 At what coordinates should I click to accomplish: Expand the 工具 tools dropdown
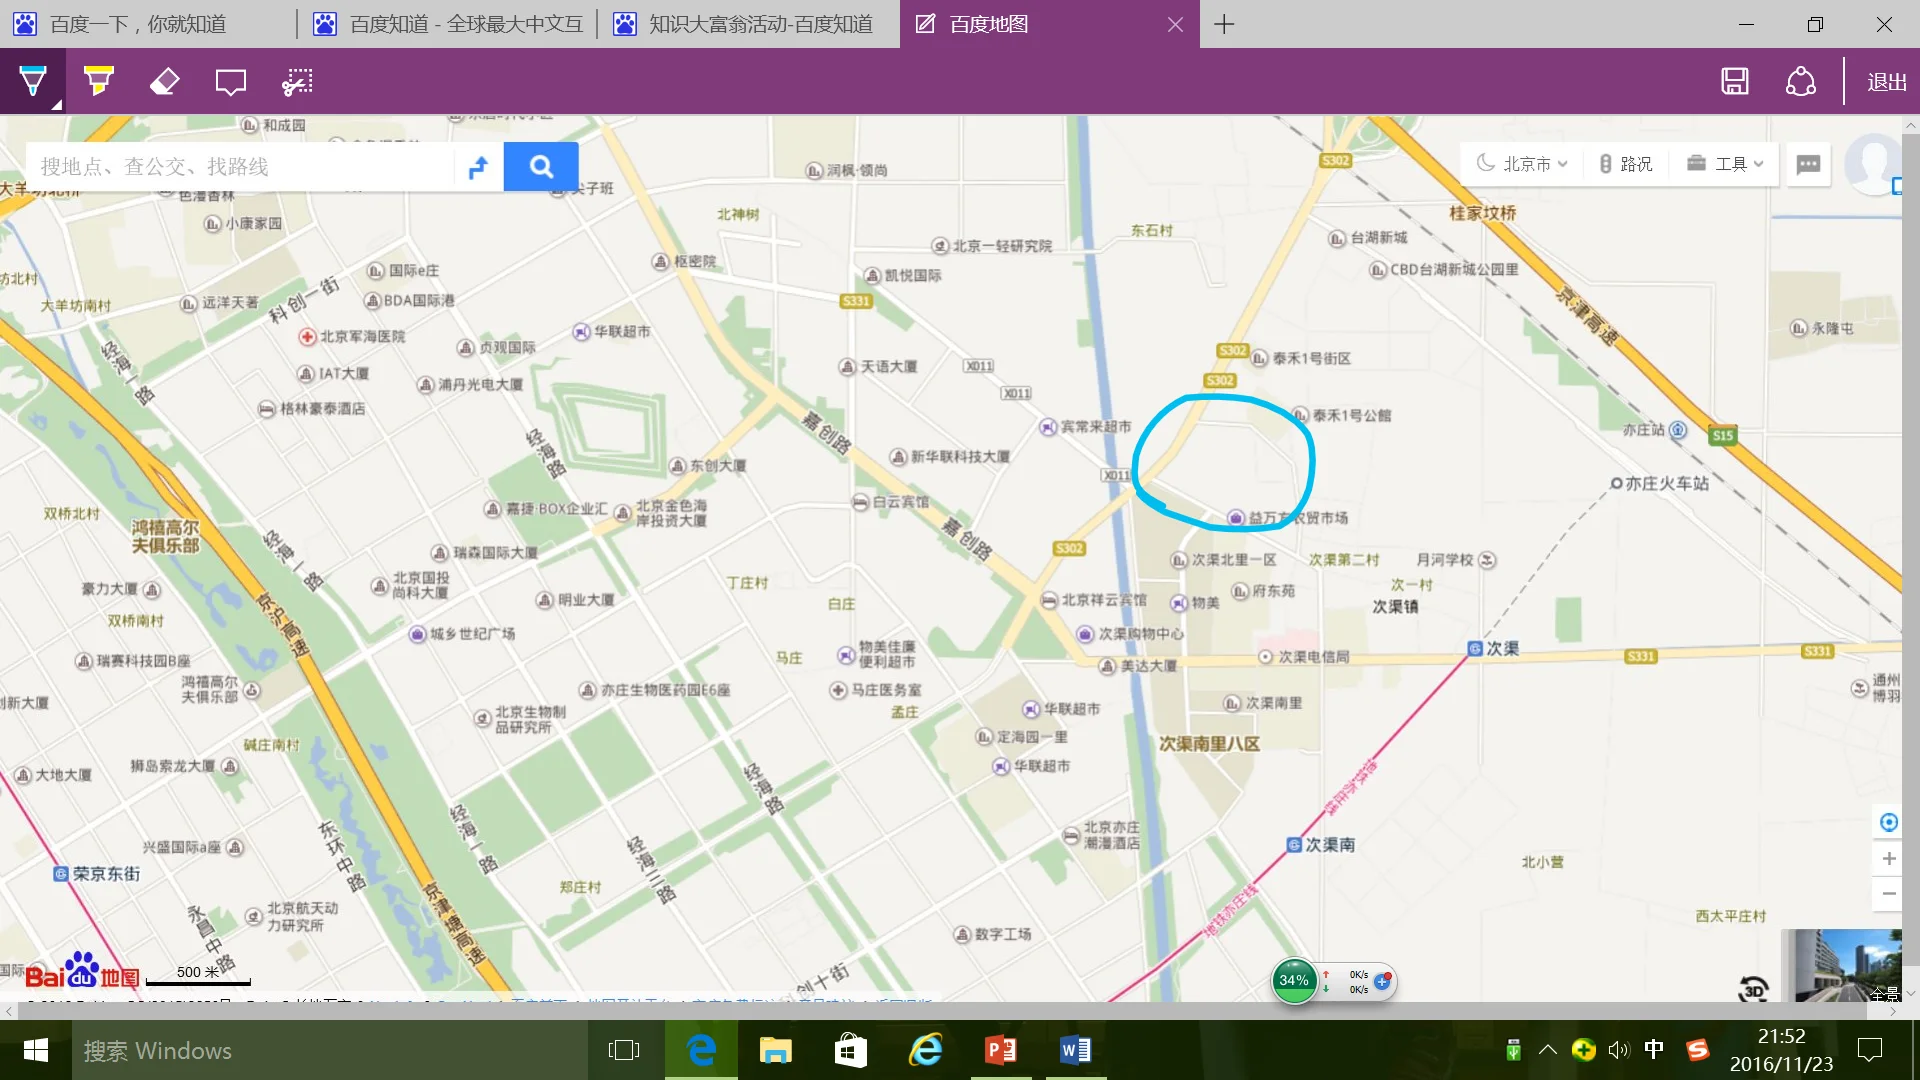(x=1724, y=163)
